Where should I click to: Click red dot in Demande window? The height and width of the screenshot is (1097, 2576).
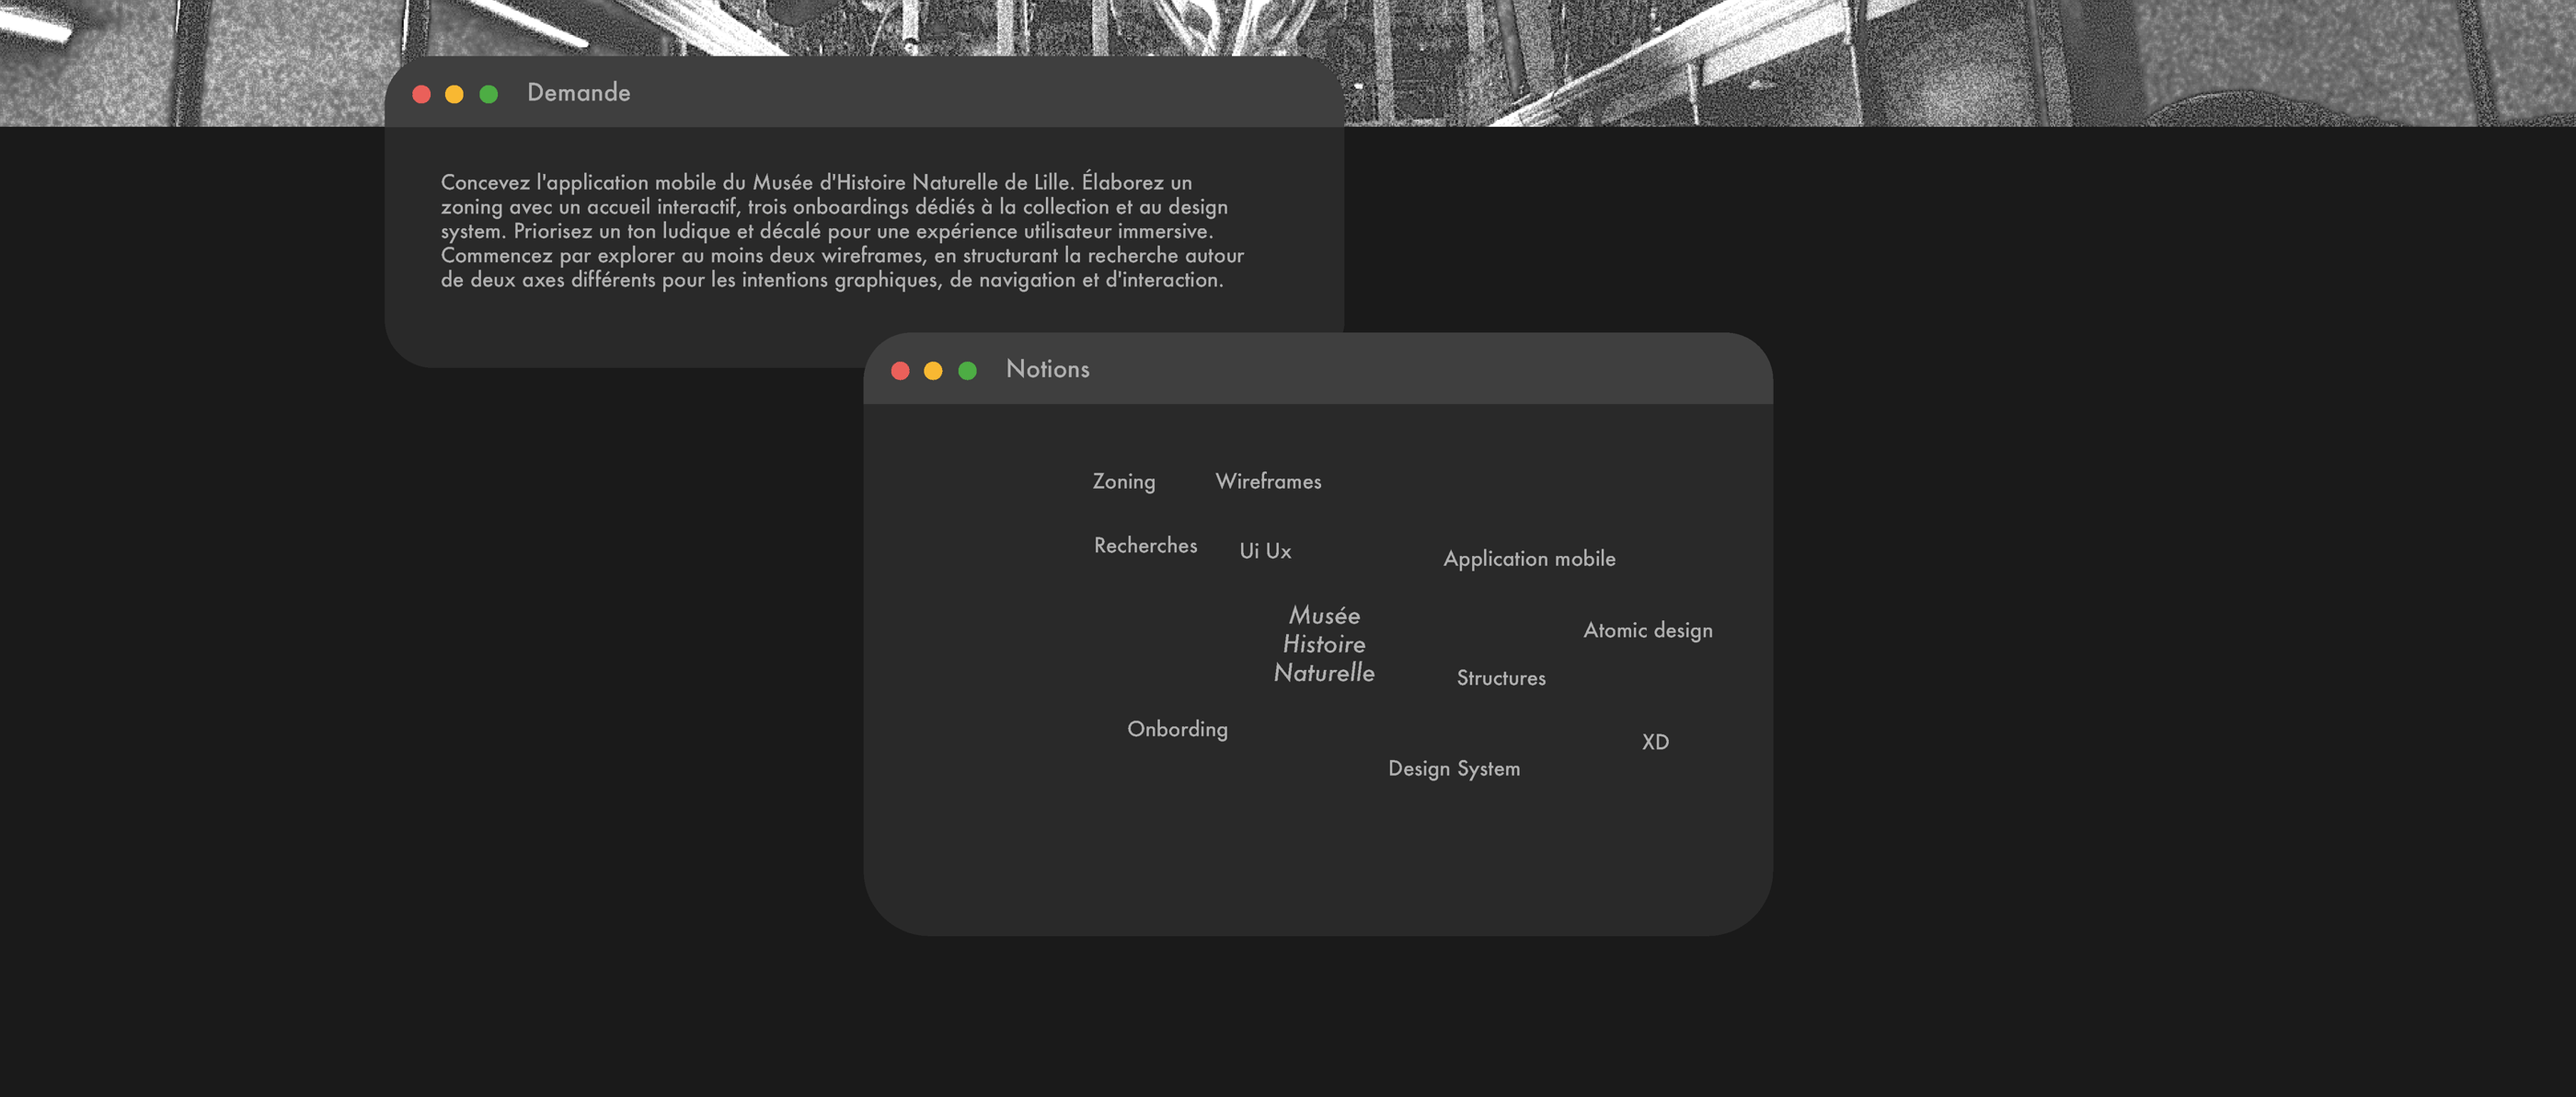[421, 94]
